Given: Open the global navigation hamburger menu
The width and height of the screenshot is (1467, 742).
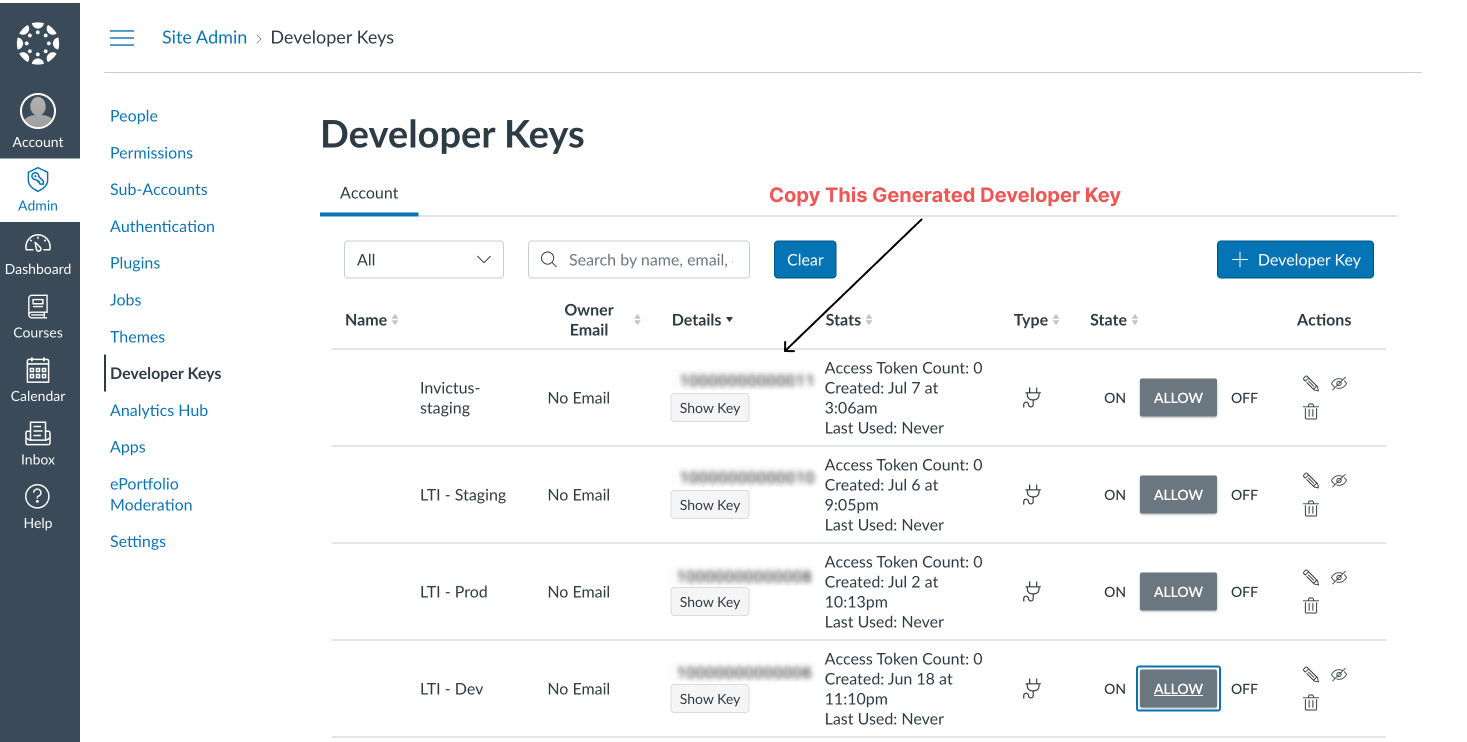Looking at the screenshot, I should 122,37.
